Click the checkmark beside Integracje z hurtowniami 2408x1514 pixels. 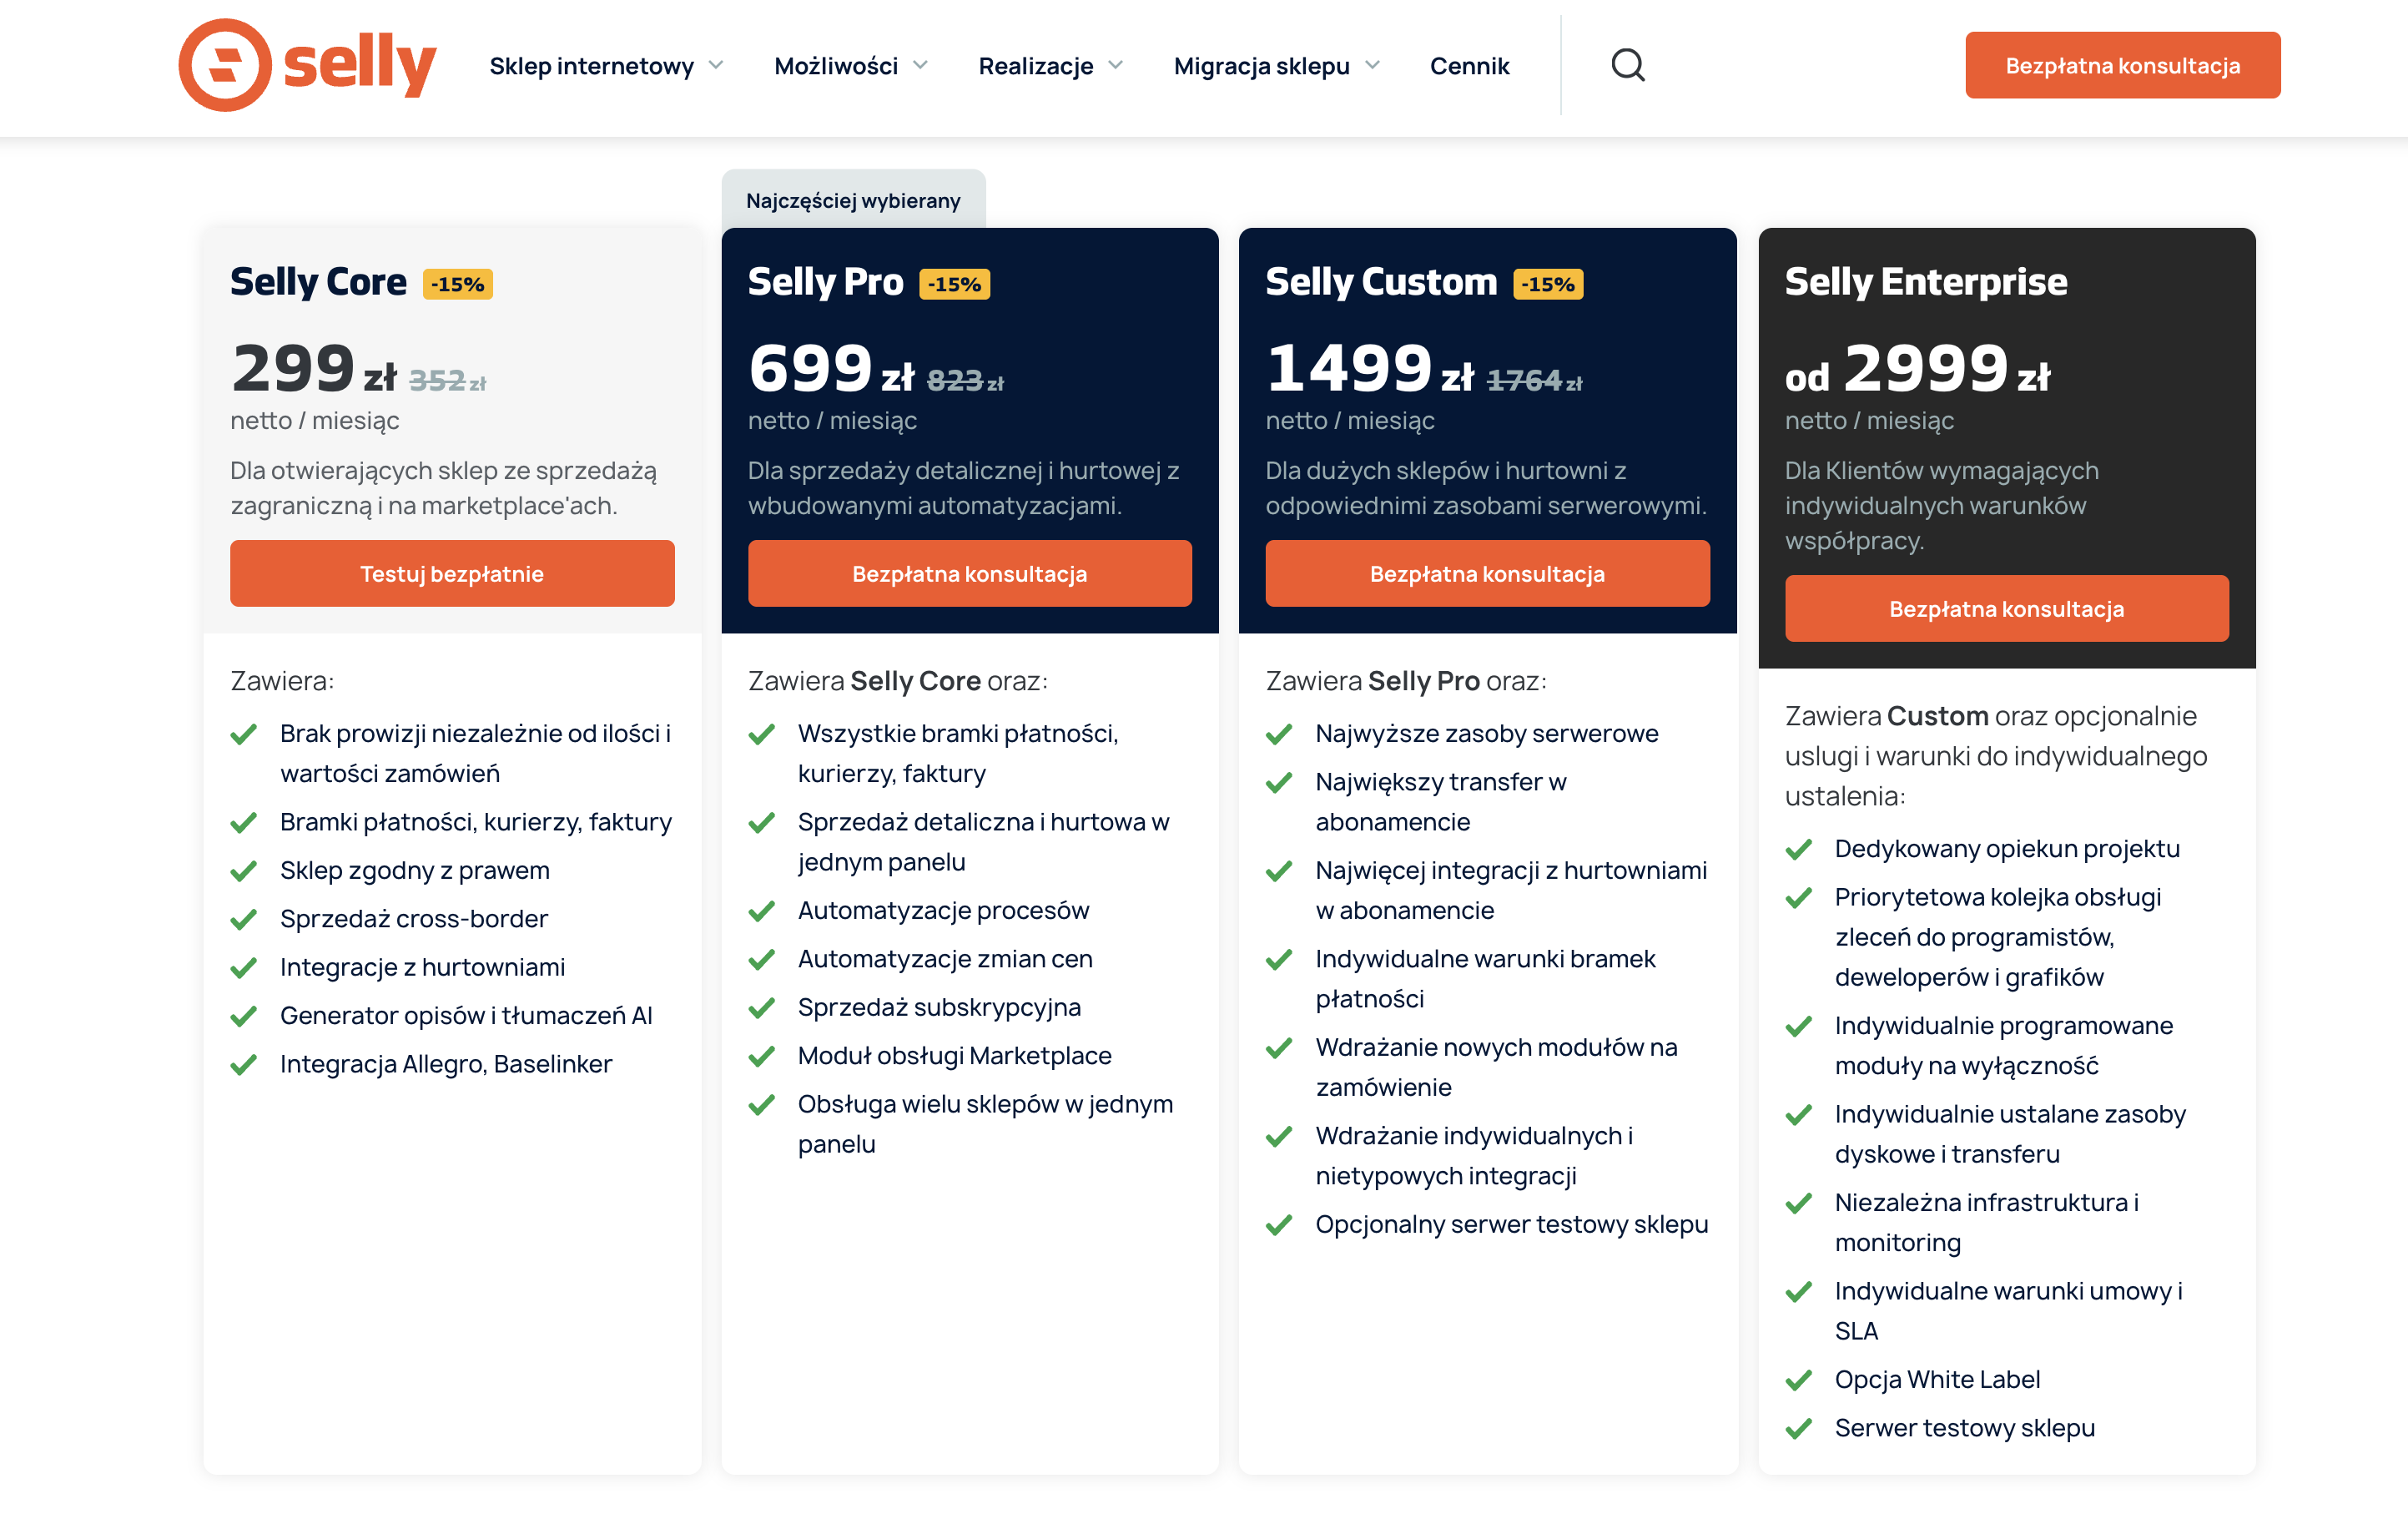[x=243, y=968]
